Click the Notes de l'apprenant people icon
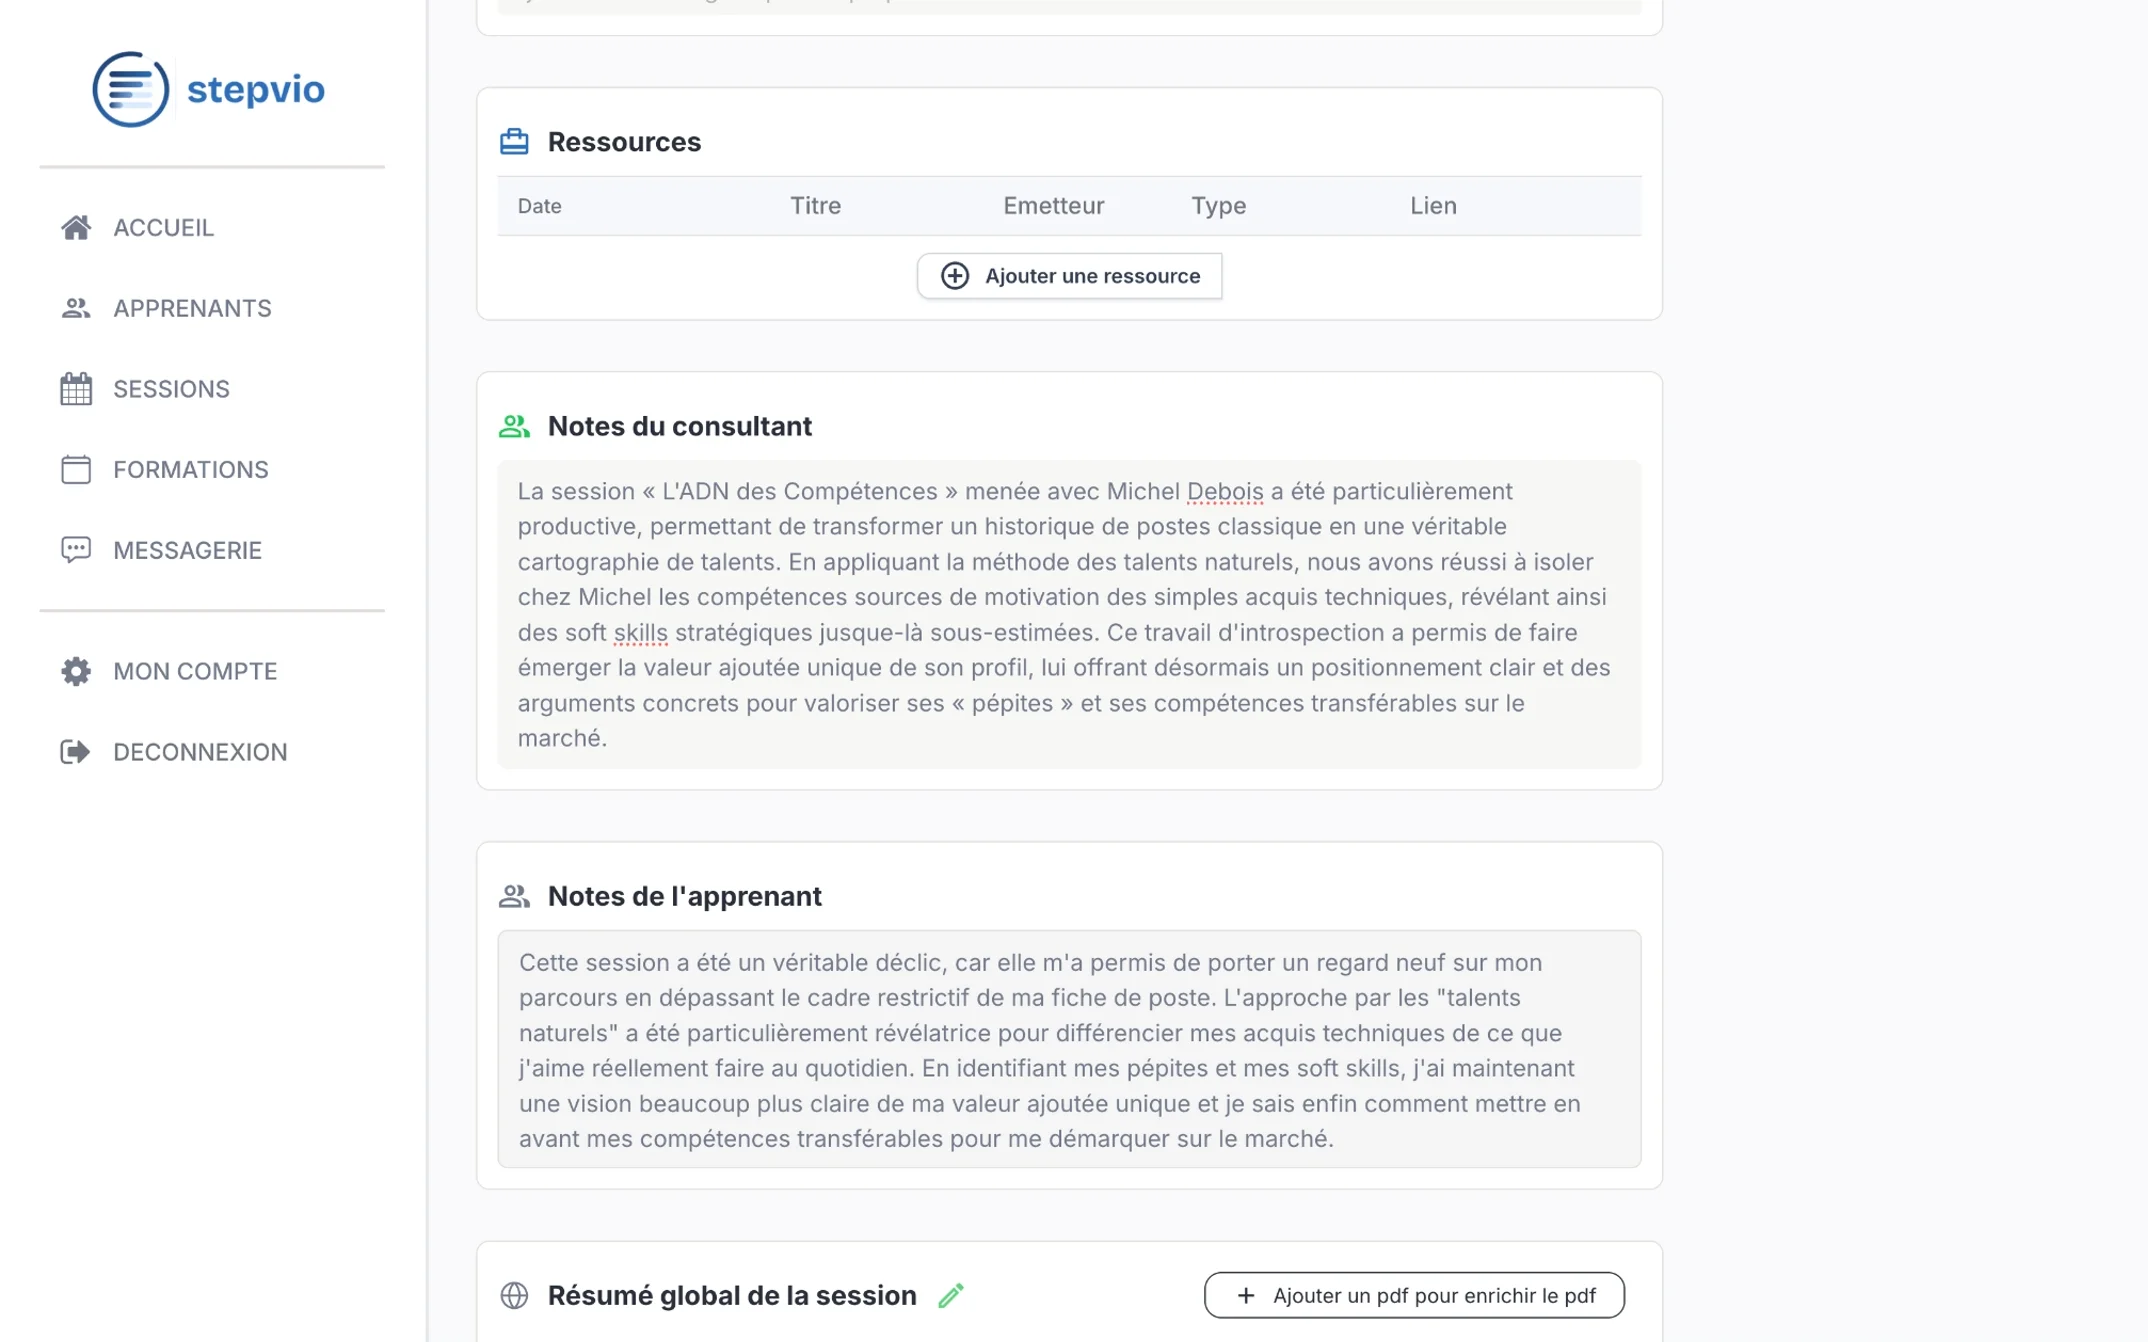The width and height of the screenshot is (2148, 1342). point(514,896)
